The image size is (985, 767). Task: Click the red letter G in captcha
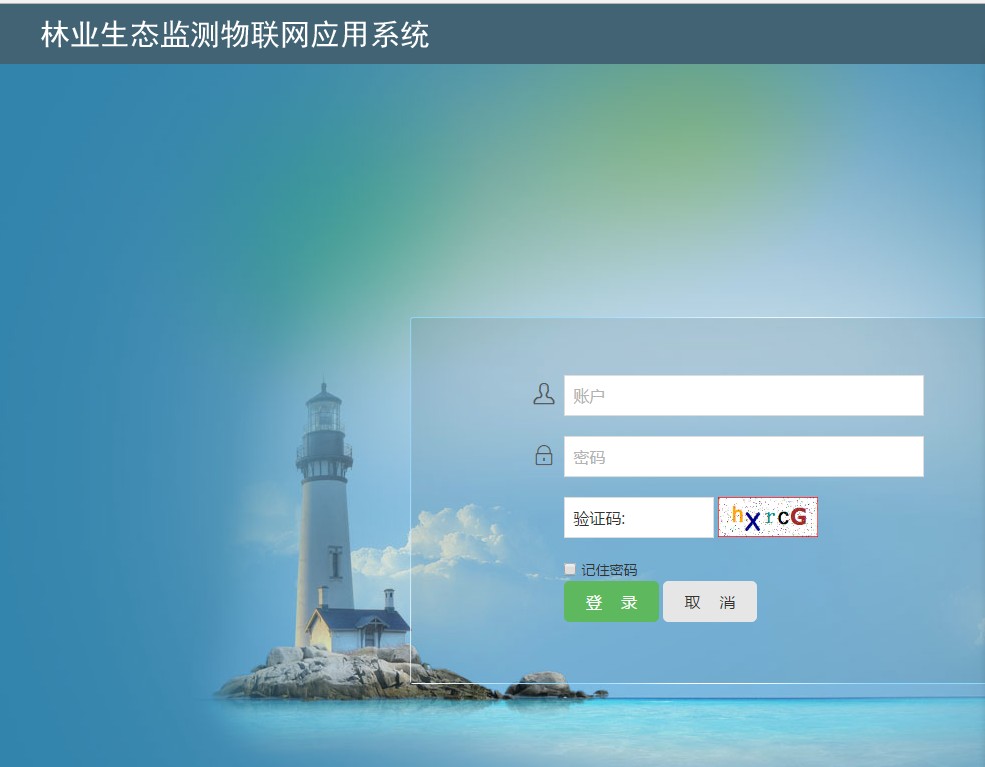(x=798, y=516)
